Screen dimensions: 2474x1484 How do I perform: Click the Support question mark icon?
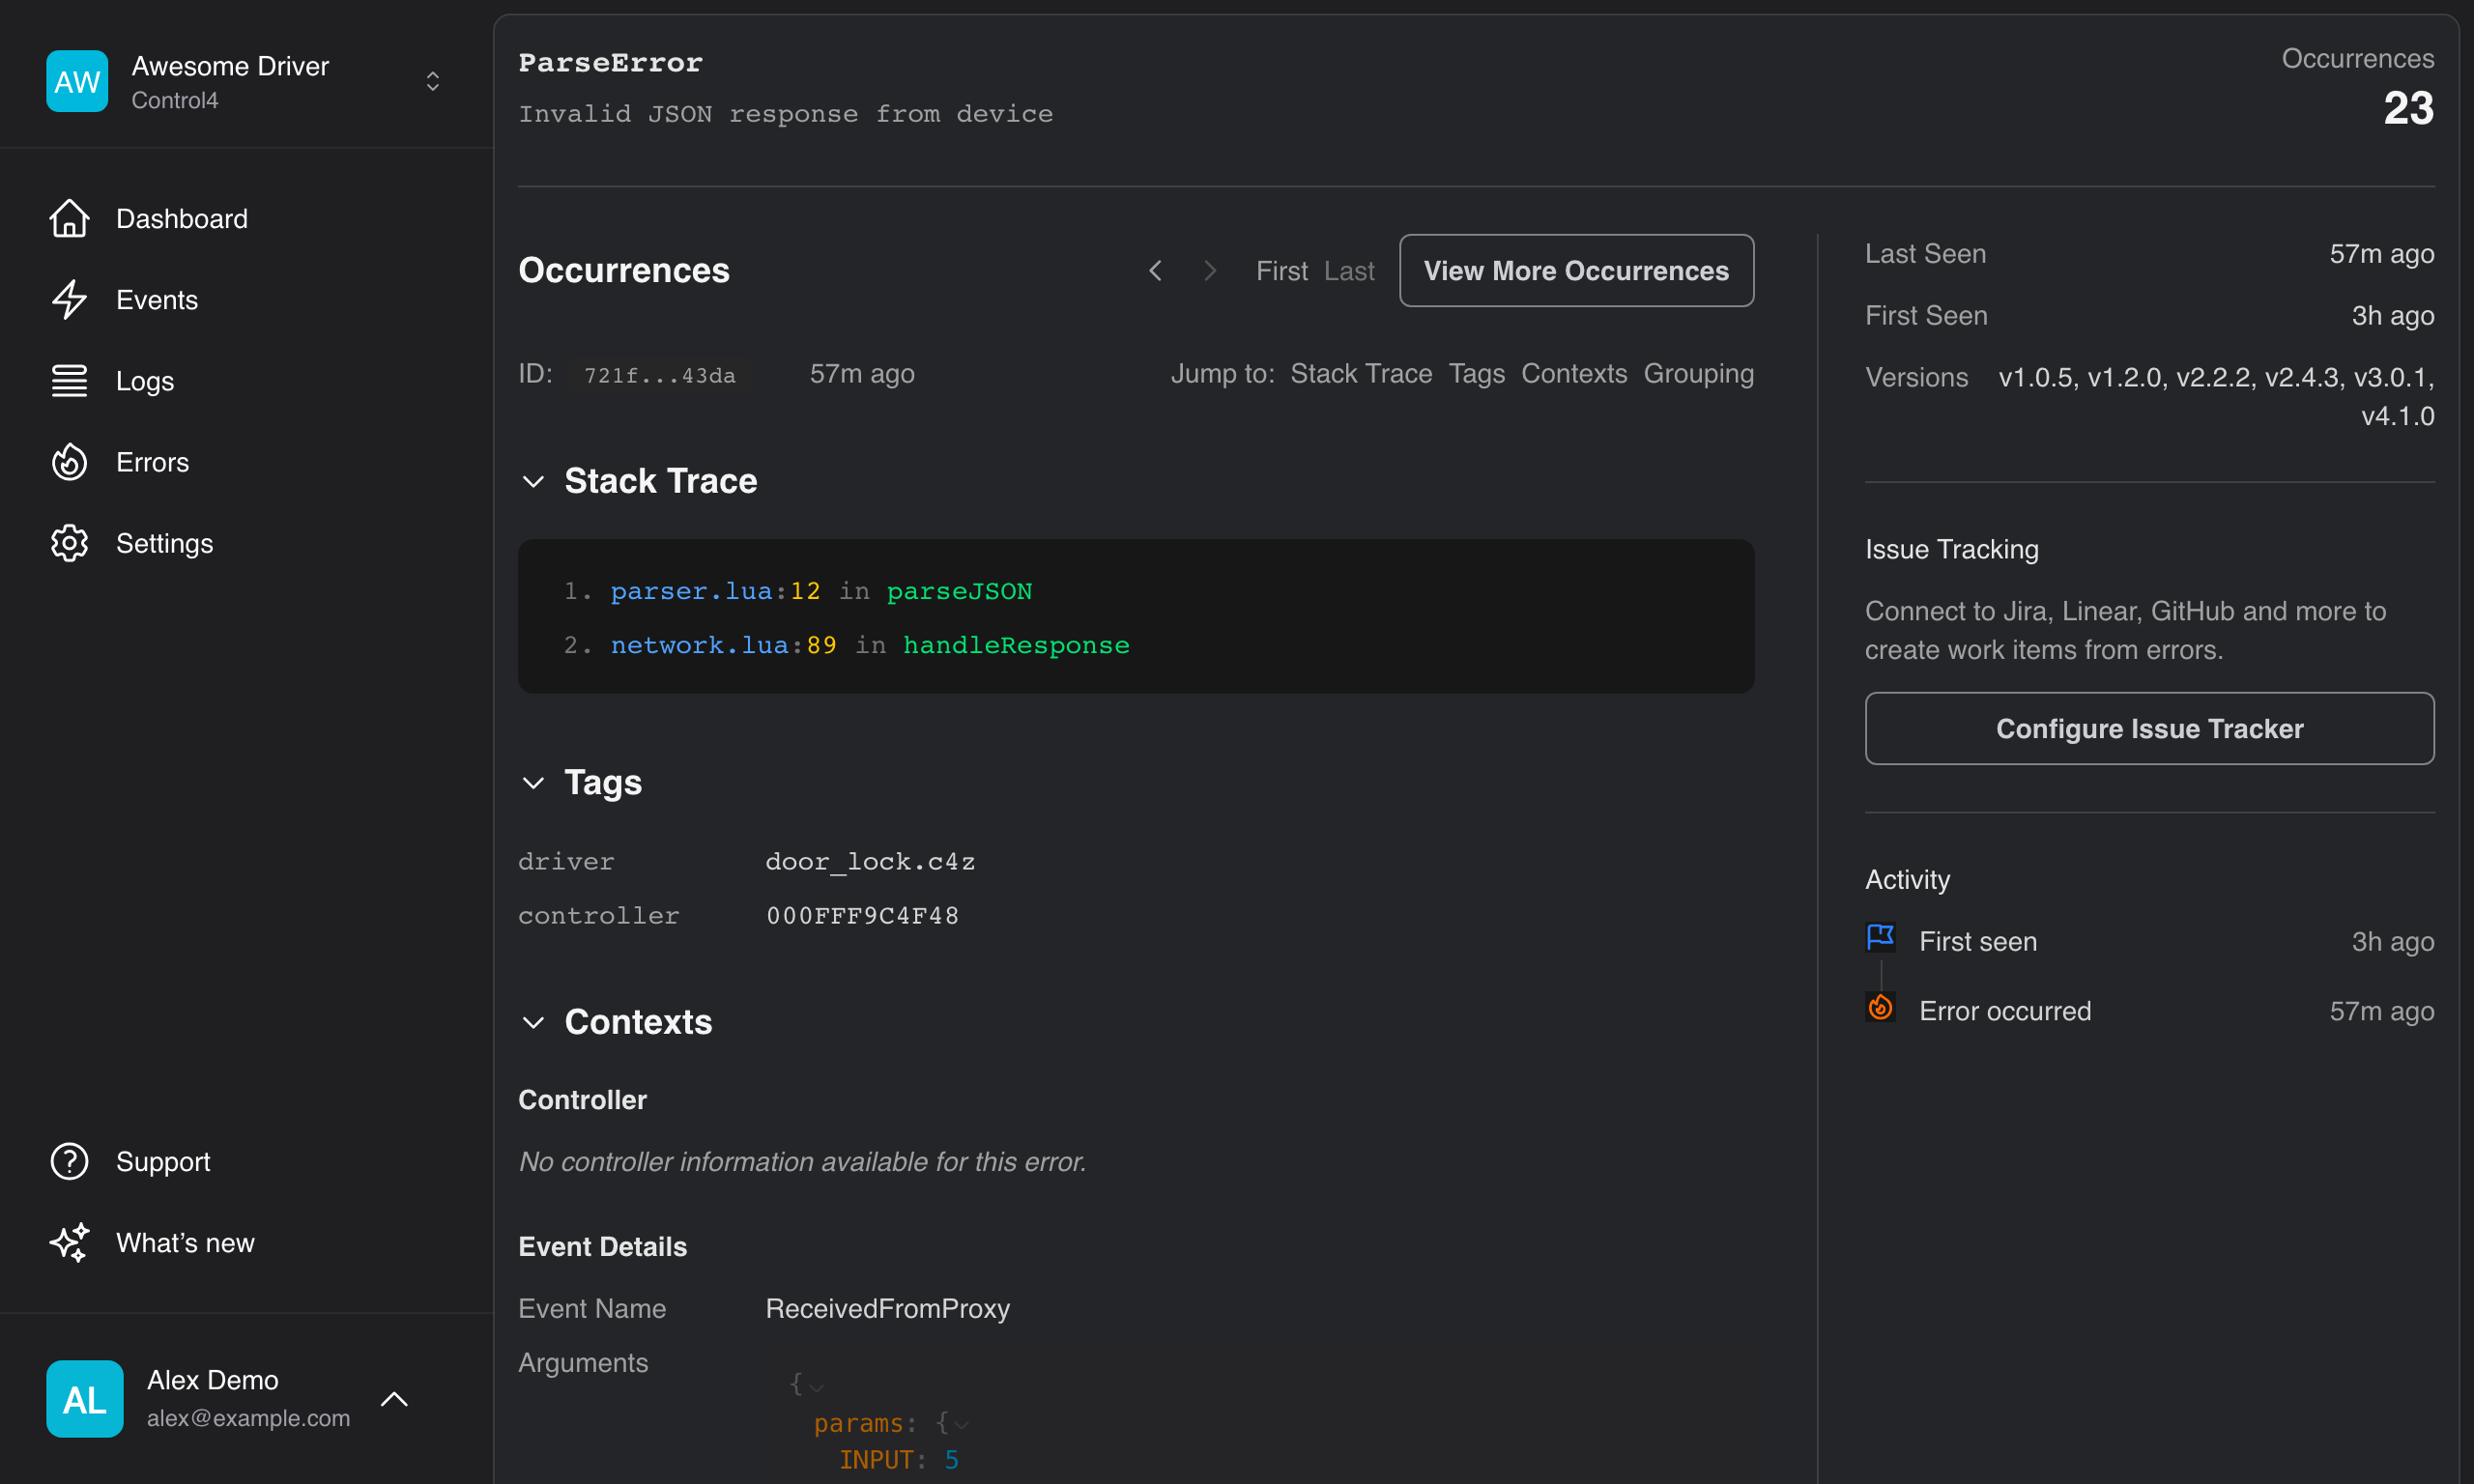click(69, 1161)
